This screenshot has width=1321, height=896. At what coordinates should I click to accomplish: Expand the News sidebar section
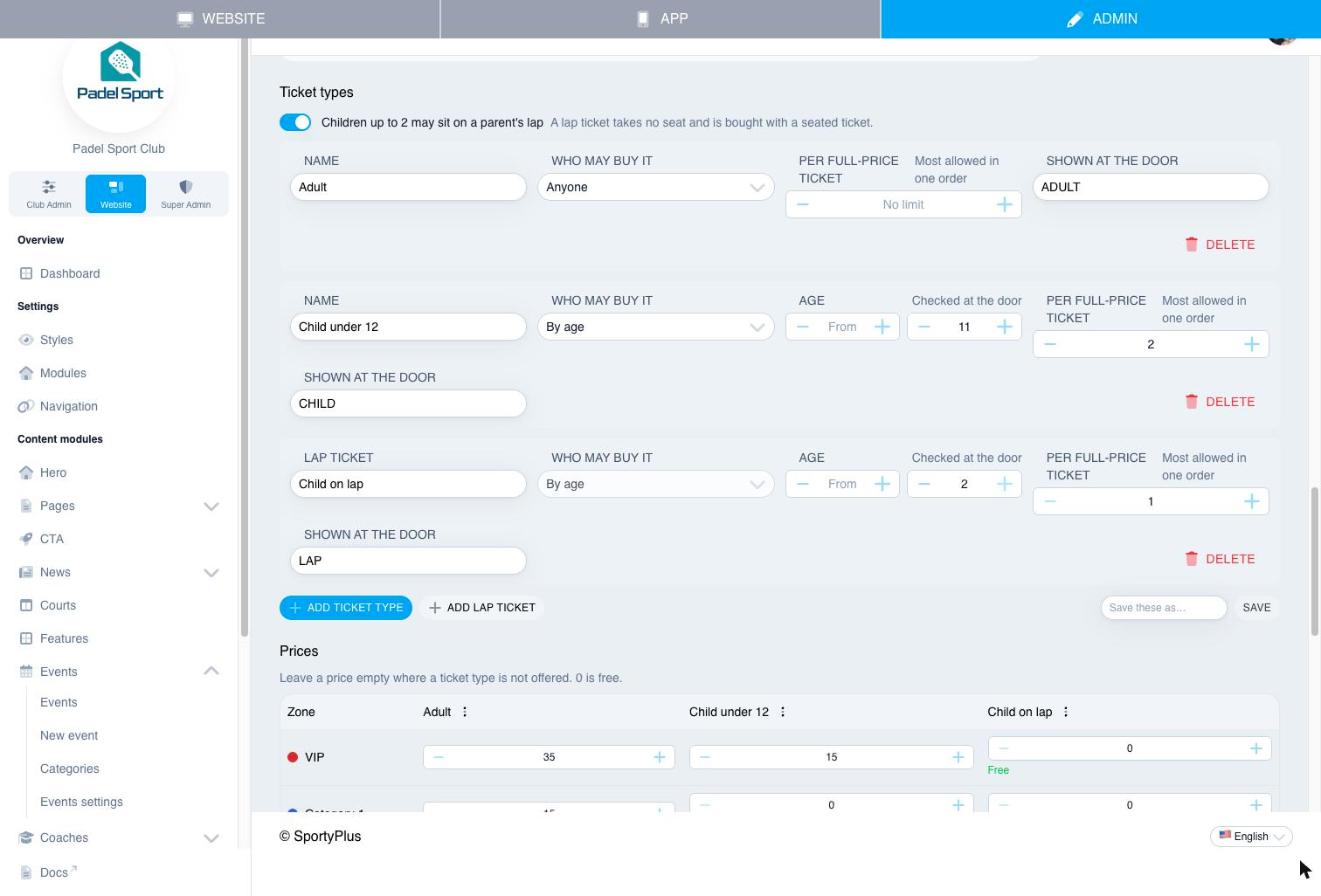(x=211, y=572)
